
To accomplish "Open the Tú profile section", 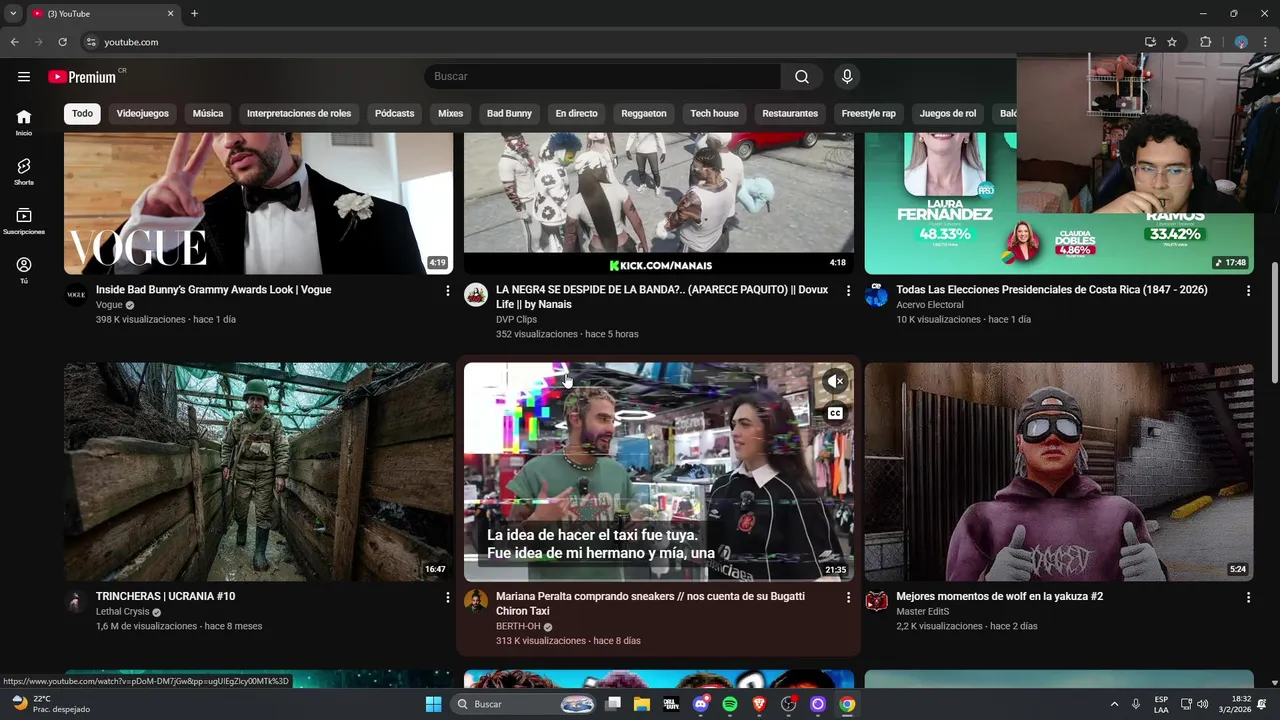I will [24, 270].
